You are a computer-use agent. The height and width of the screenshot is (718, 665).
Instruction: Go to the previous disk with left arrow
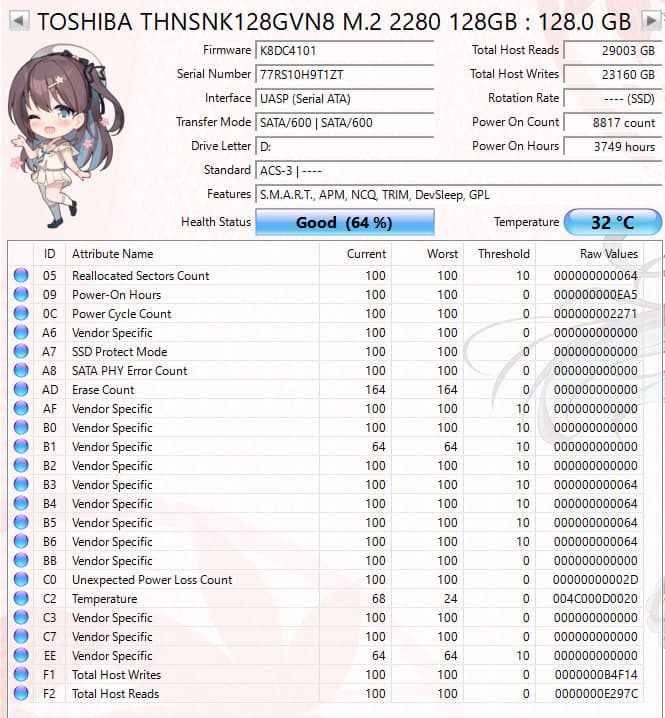point(19,21)
